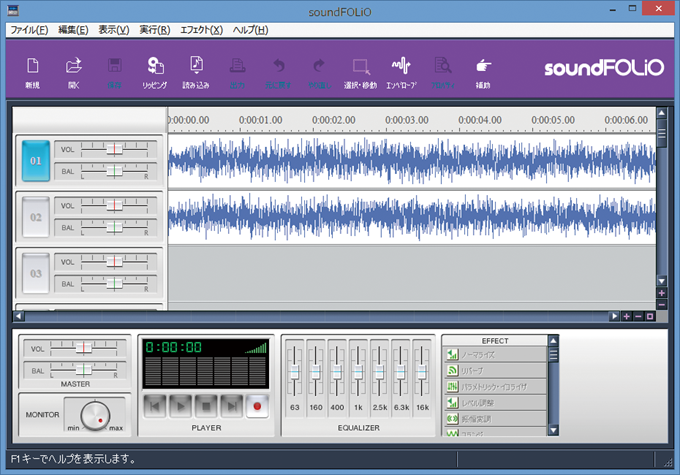680x475 pixels.
Task: Zoom out horizontally with timeline minus button
Action: click(638, 317)
